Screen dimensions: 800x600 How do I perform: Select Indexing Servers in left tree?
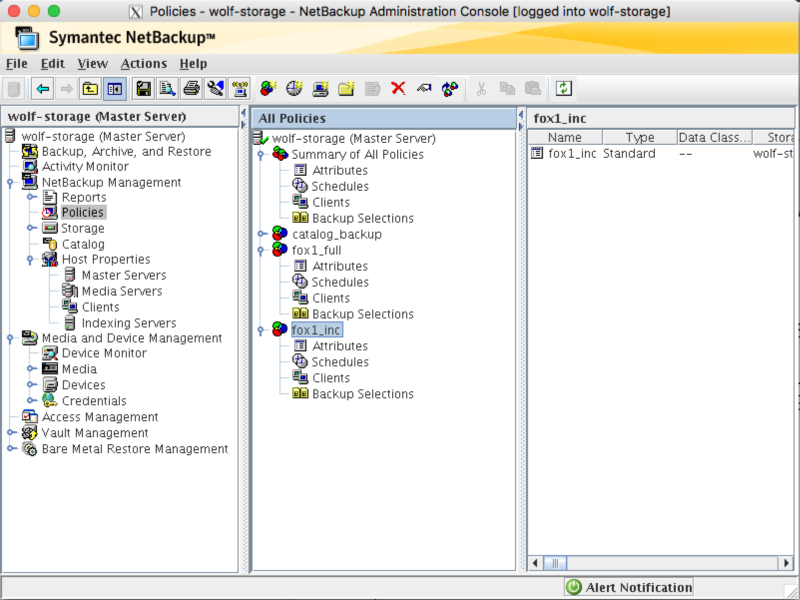tap(129, 323)
